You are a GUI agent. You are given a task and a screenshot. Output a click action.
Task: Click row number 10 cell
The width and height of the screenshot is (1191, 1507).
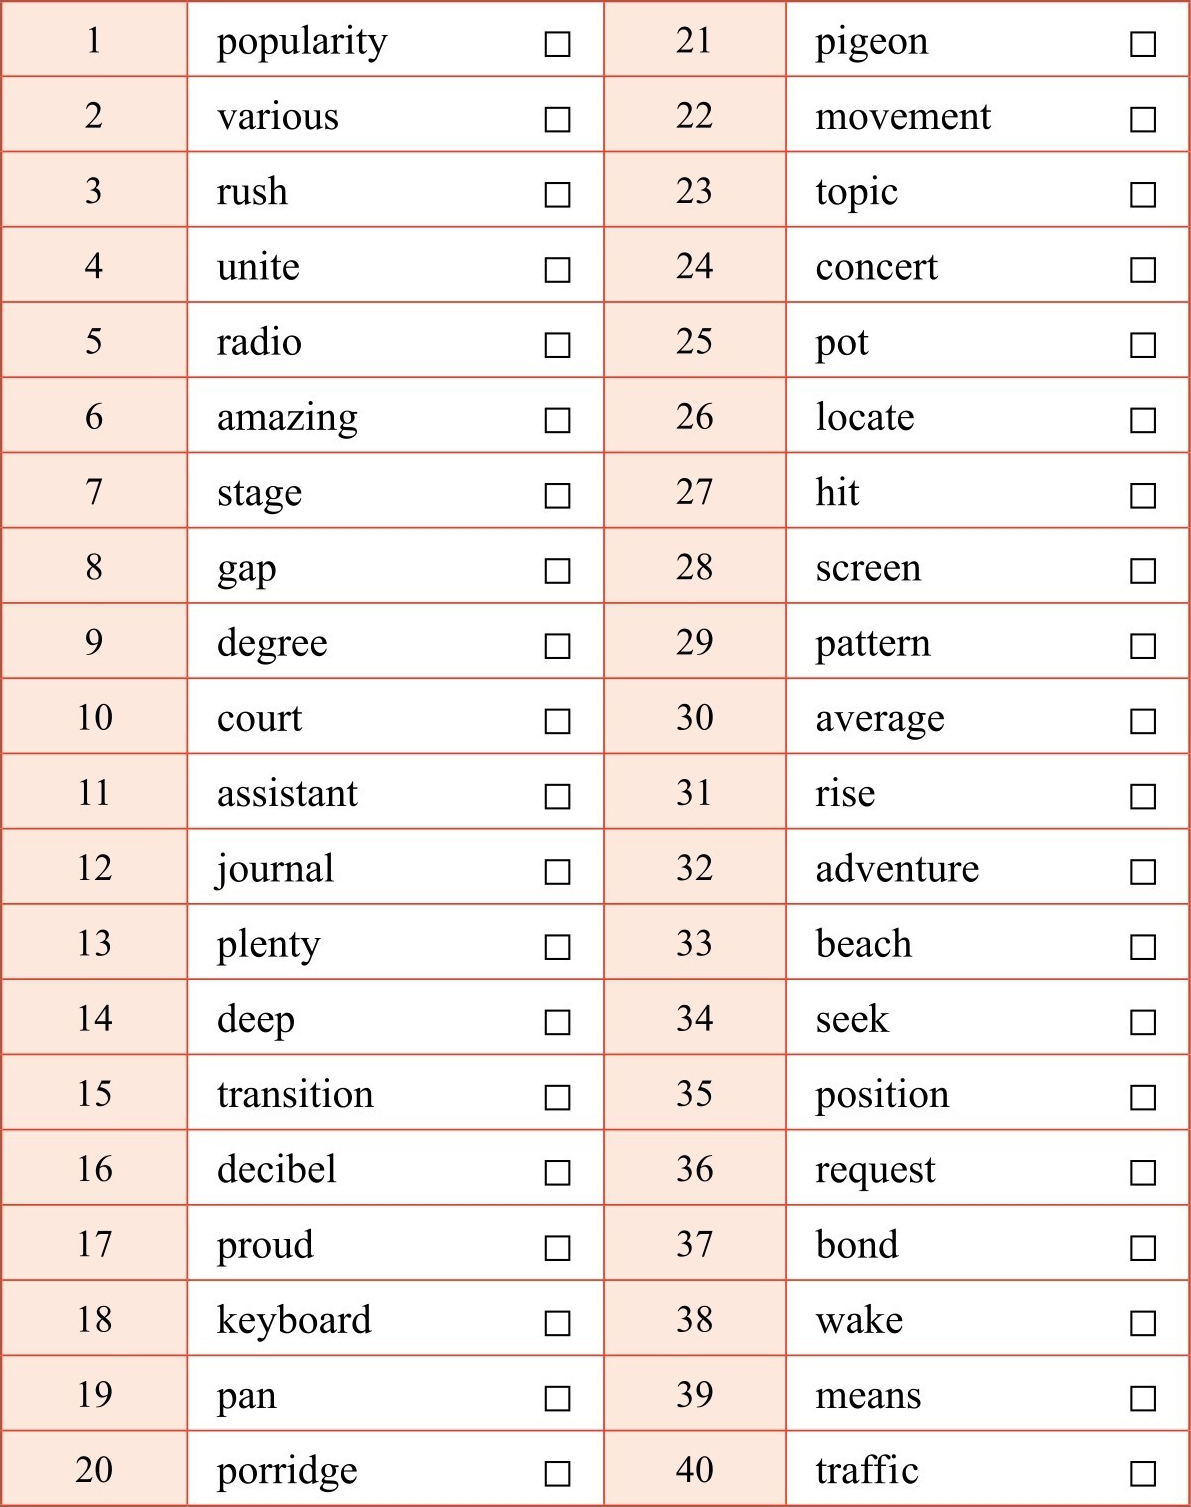coord(94,717)
